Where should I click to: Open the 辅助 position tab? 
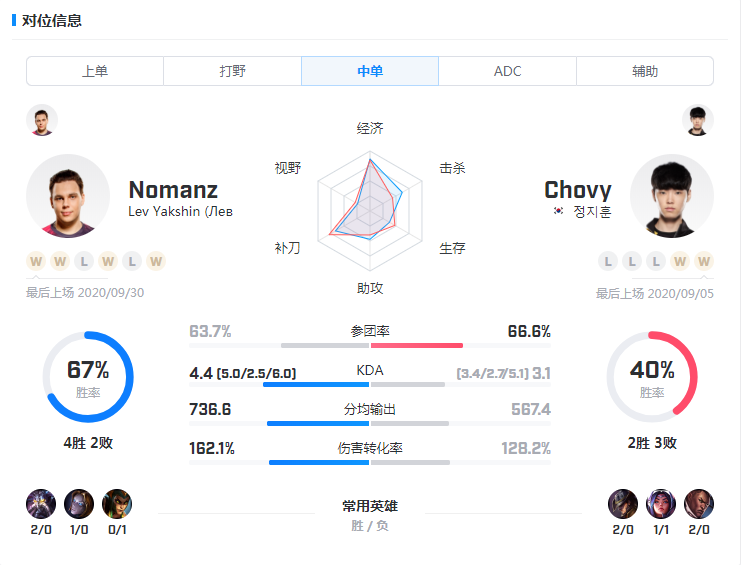645,71
